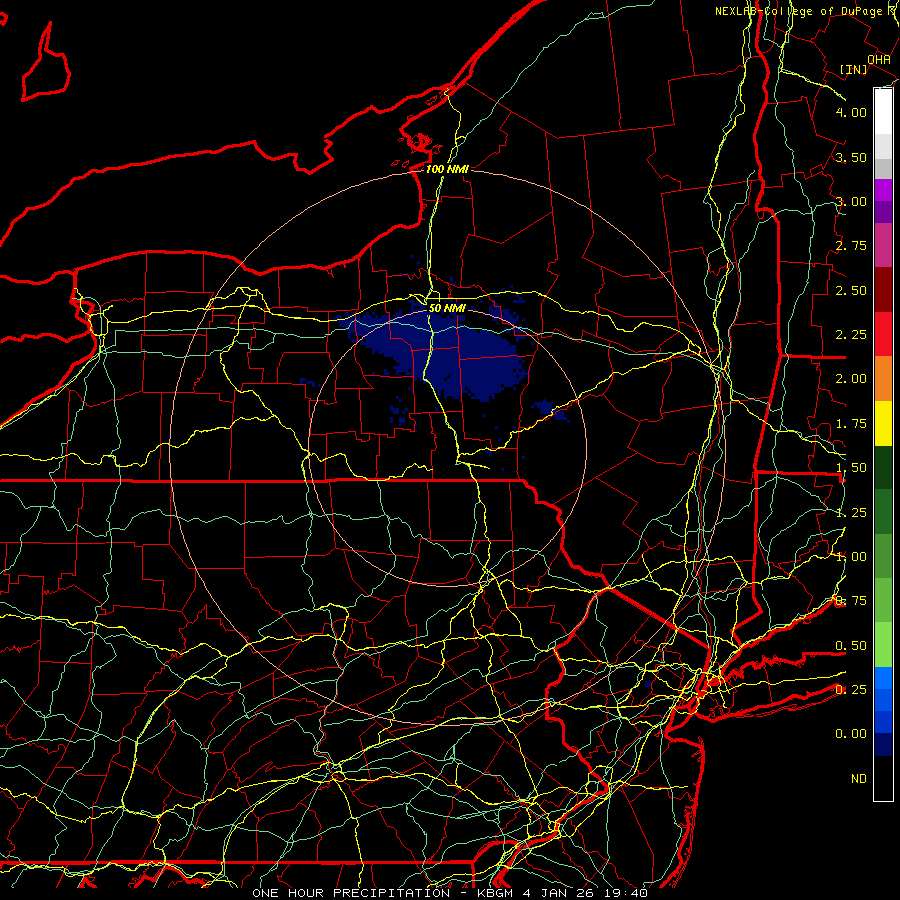Click the "3.50" legend value
Viewport: 900px width, 900px height.
(851, 157)
